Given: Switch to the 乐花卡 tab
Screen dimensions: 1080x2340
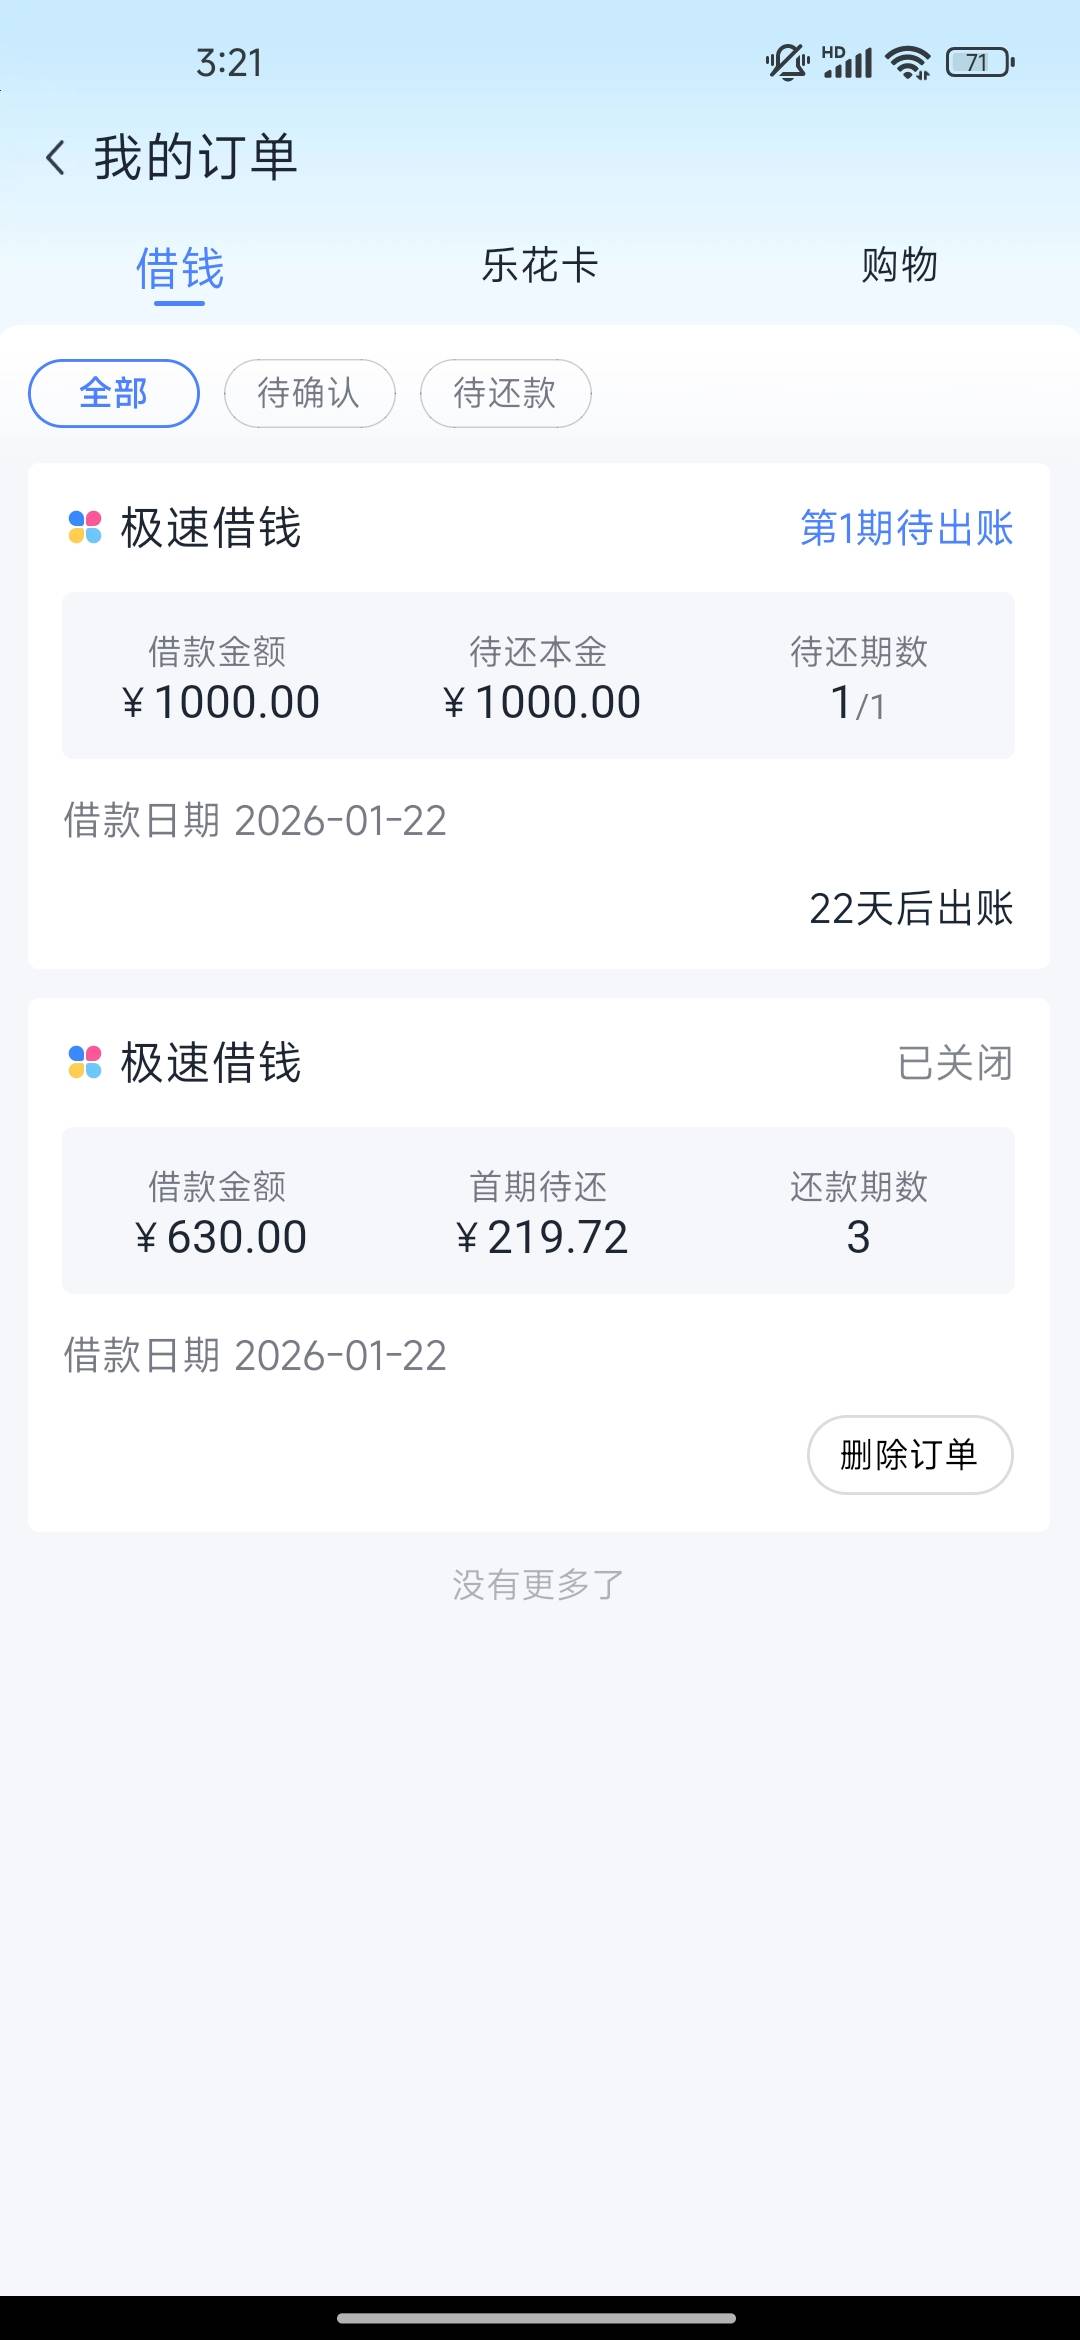Looking at the screenshot, I should [540, 266].
